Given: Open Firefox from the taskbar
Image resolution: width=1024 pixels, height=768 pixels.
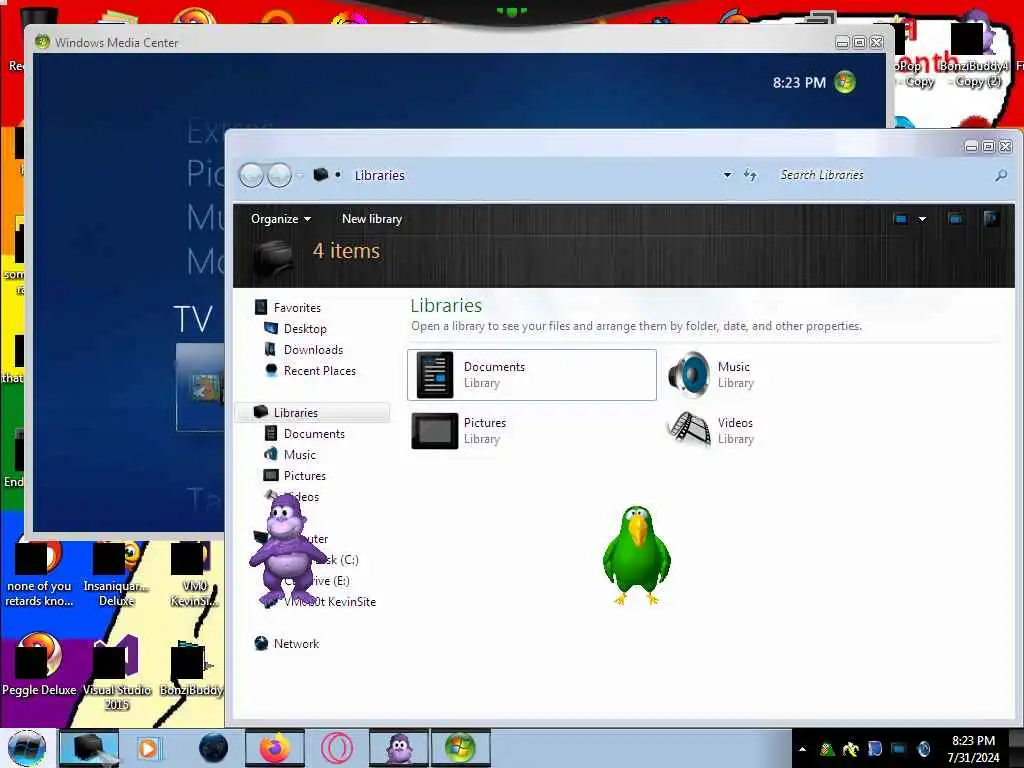Looking at the screenshot, I should point(275,748).
